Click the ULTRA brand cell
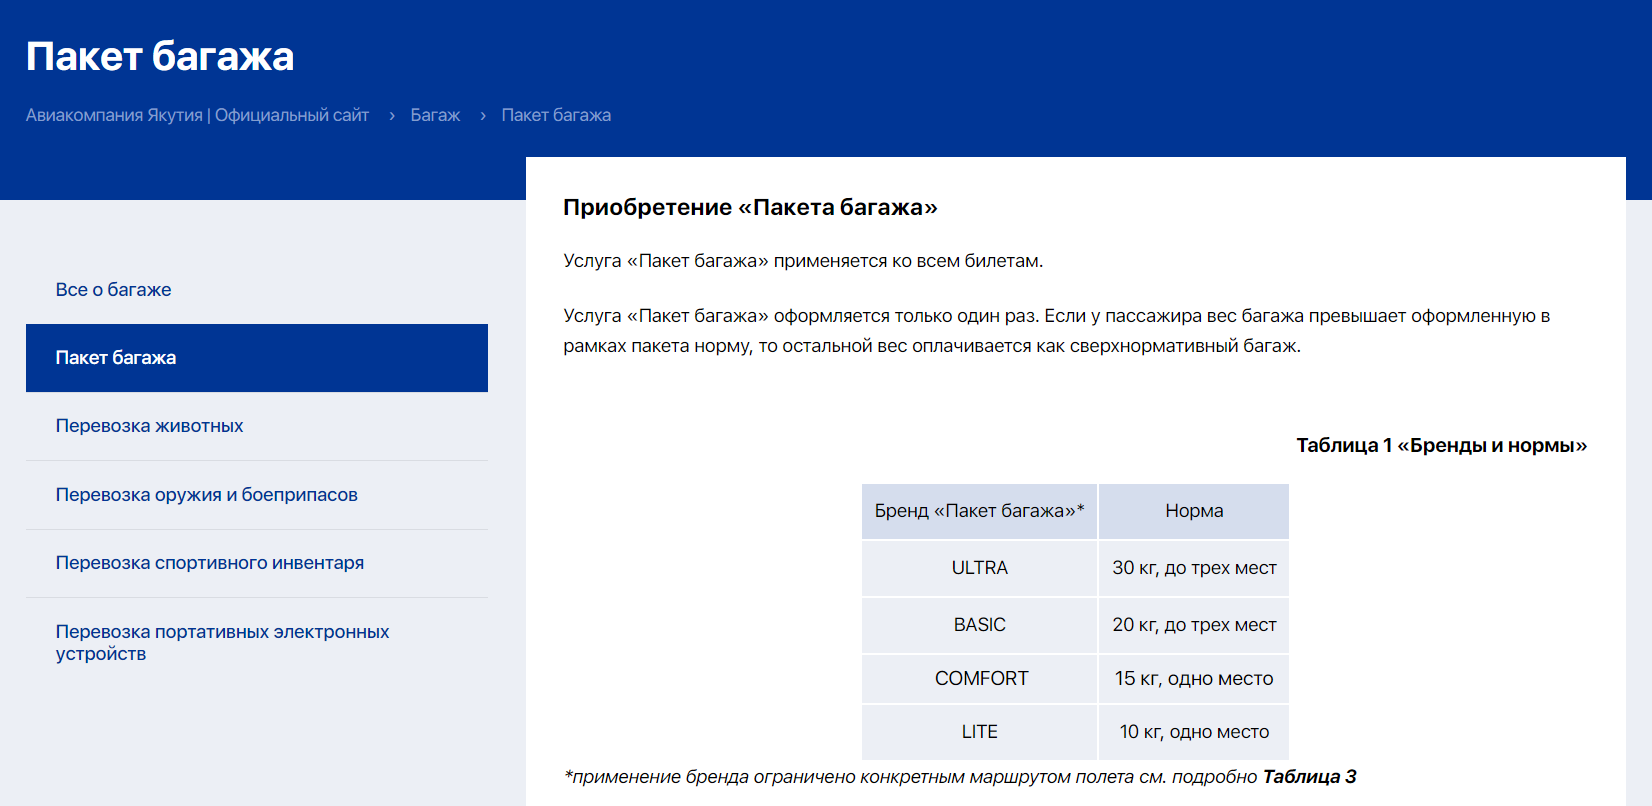Viewport: 1652px width, 806px height. pos(979,568)
